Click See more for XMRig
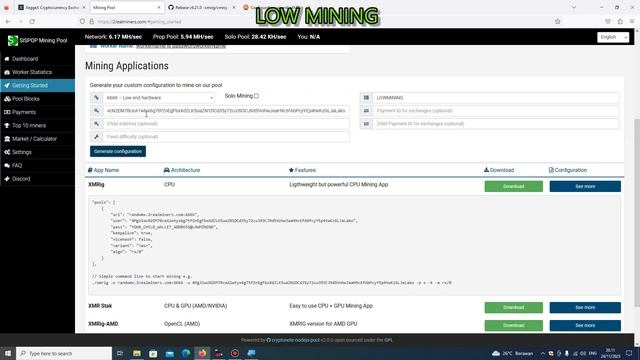The image size is (640, 360). [585, 187]
